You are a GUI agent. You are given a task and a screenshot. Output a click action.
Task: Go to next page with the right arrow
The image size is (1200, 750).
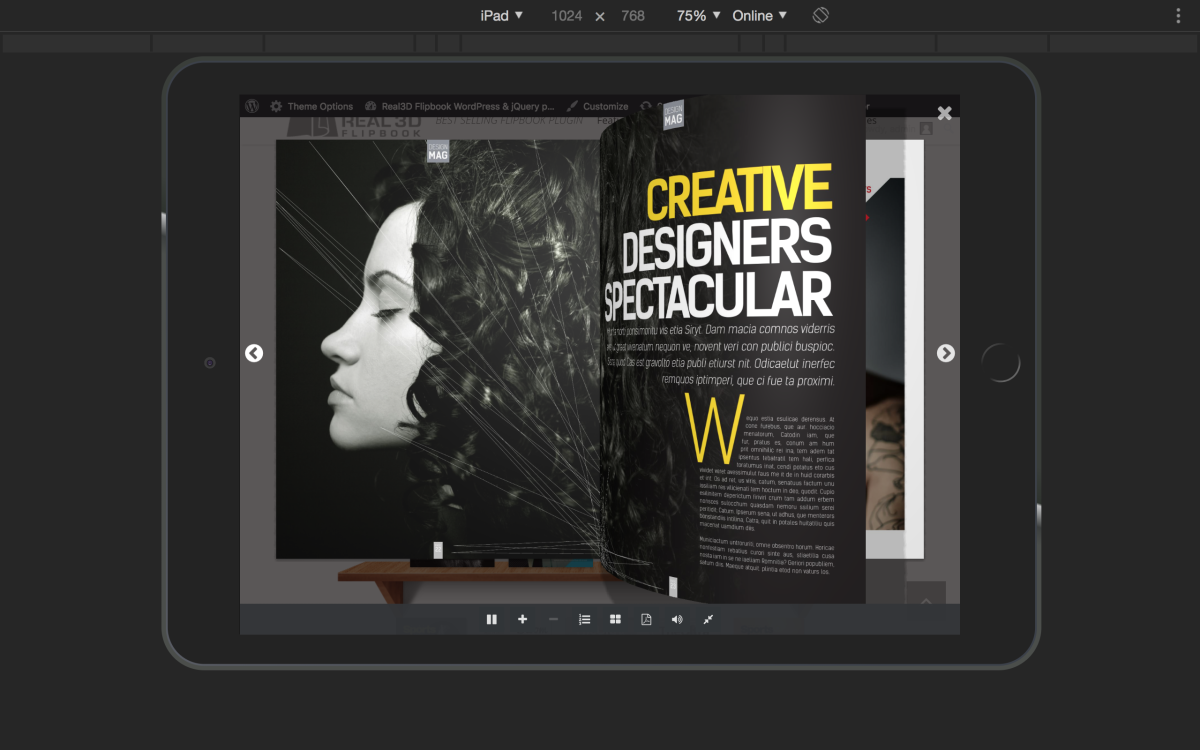tap(945, 353)
